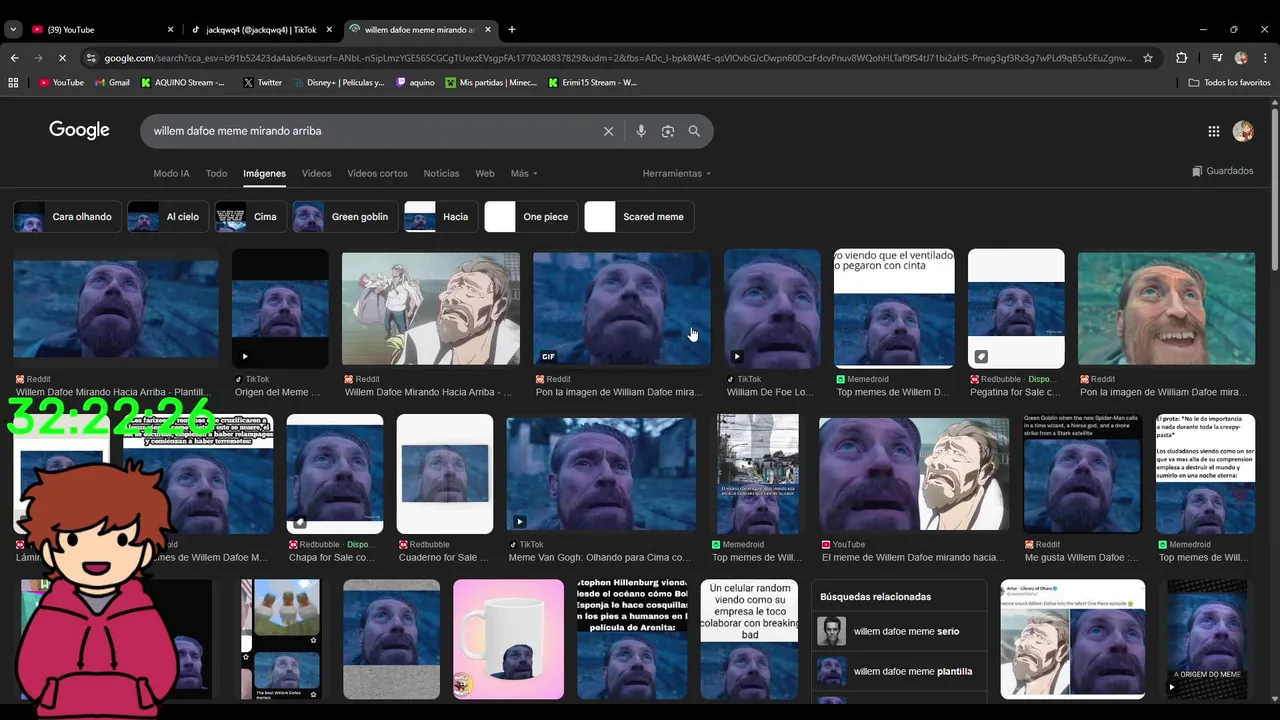Open smiling Dafoe Reddit thumbnail
Viewport: 1280px width, 720px height.
1166,308
